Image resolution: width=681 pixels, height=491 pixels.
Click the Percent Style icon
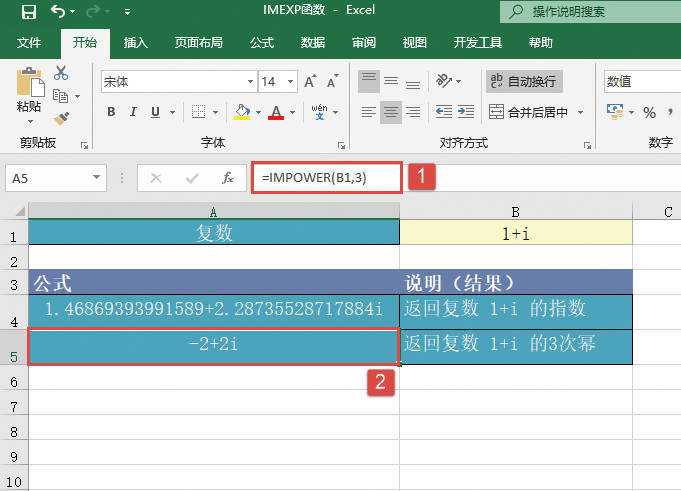click(x=649, y=112)
